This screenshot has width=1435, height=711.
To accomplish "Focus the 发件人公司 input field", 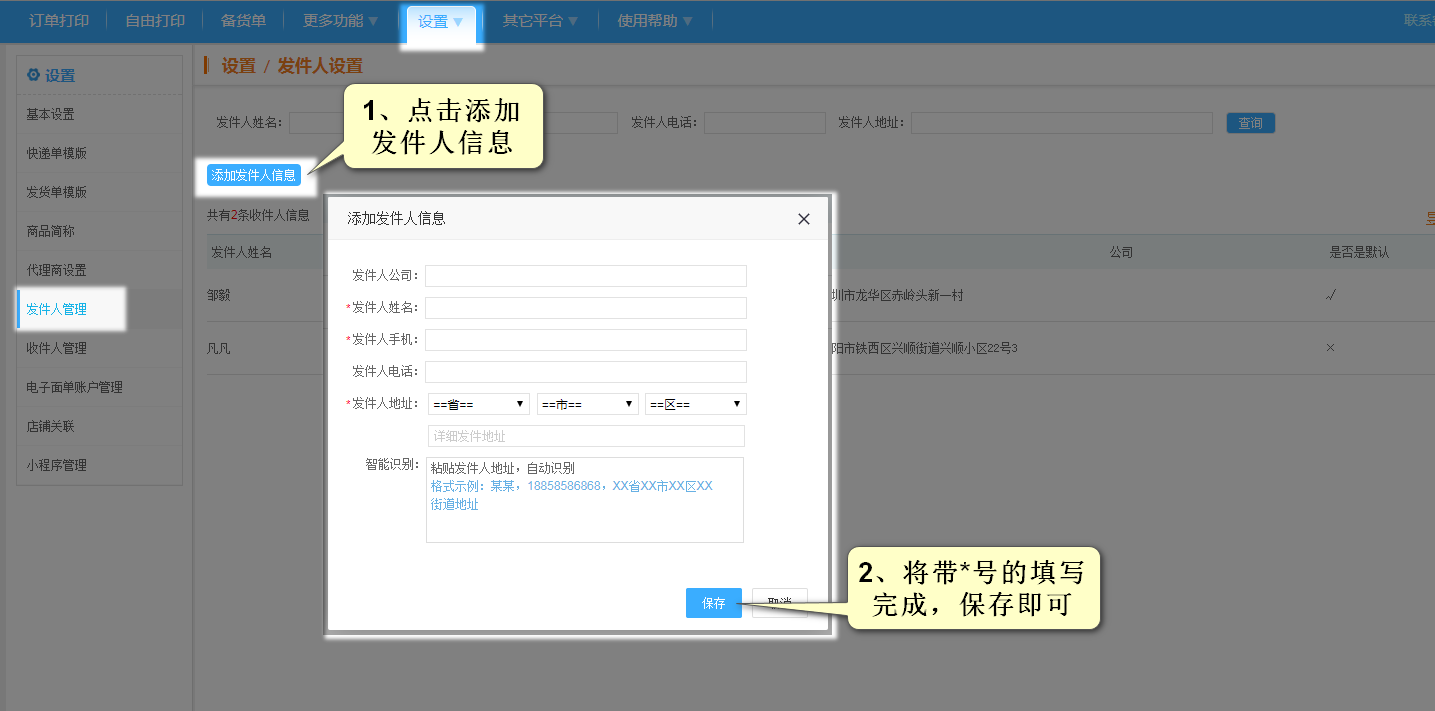I will (586, 276).
